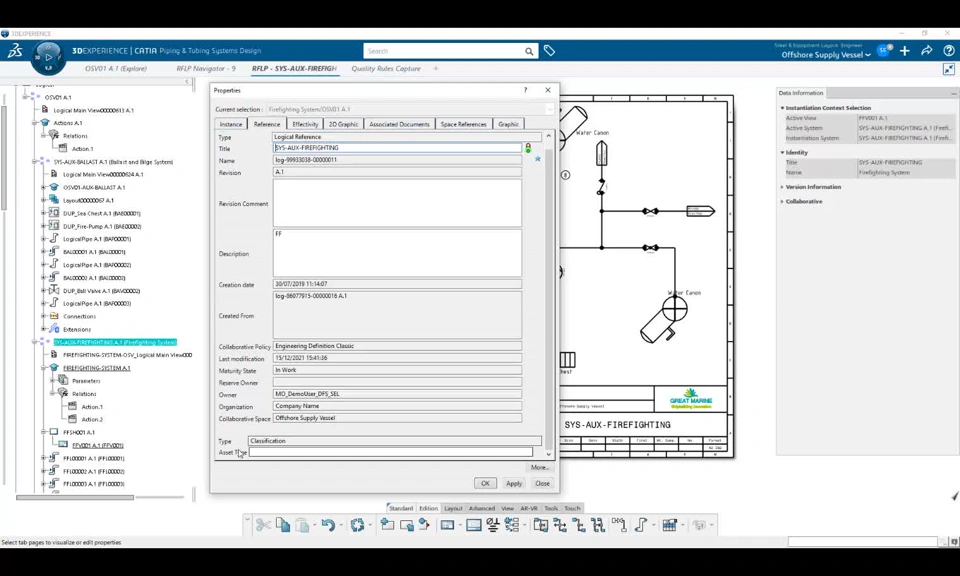Click the Undo arrow icon
Image resolution: width=960 pixels, height=576 pixels.
tap(328, 525)
